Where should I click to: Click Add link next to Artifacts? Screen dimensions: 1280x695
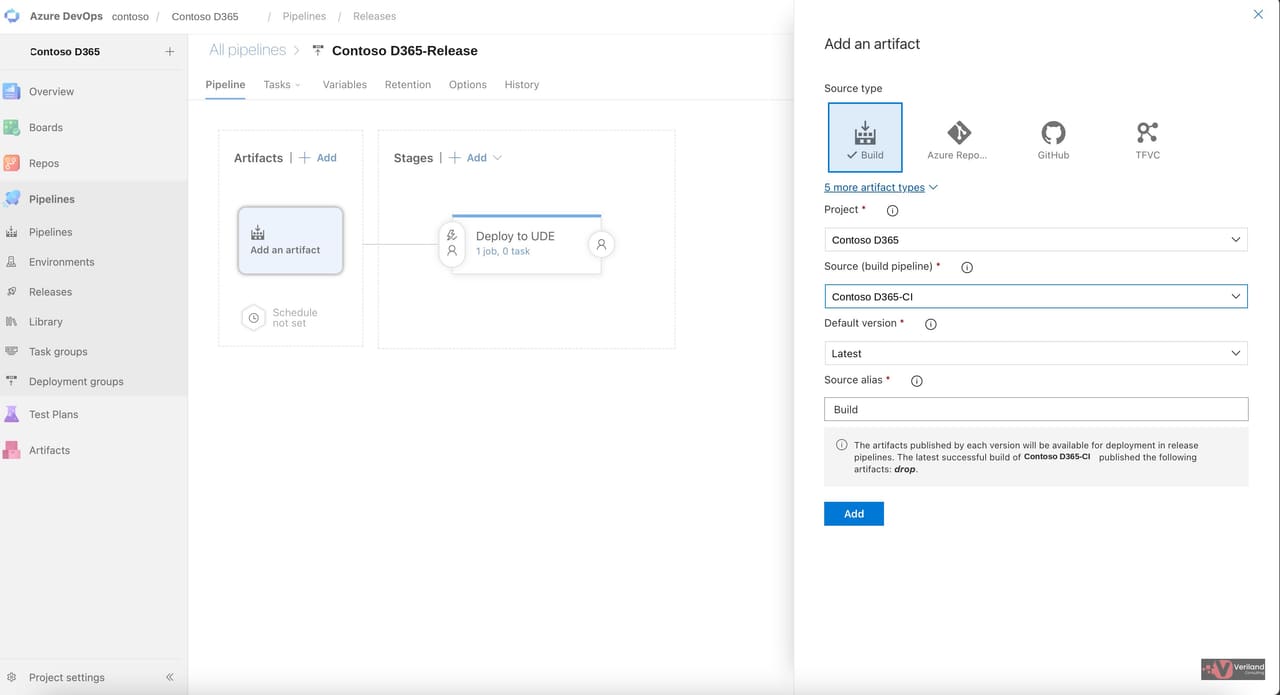click(318, 158)
